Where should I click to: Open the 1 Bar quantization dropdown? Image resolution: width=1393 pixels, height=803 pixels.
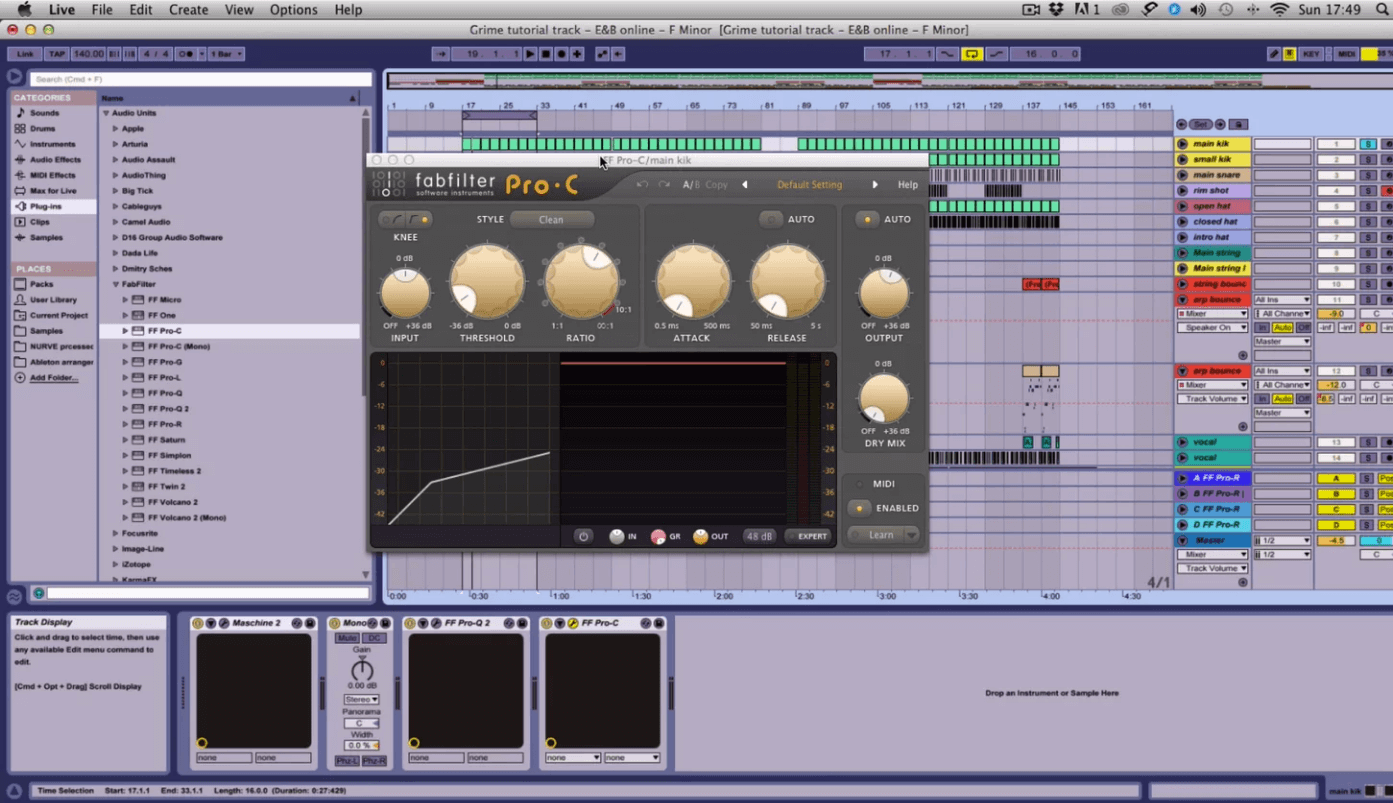tap(226, 54)
